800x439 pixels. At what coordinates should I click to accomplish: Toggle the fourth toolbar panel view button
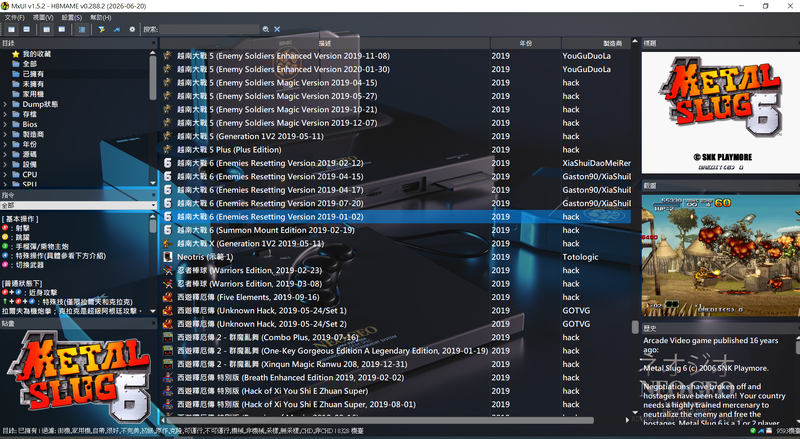coord(62,30)
